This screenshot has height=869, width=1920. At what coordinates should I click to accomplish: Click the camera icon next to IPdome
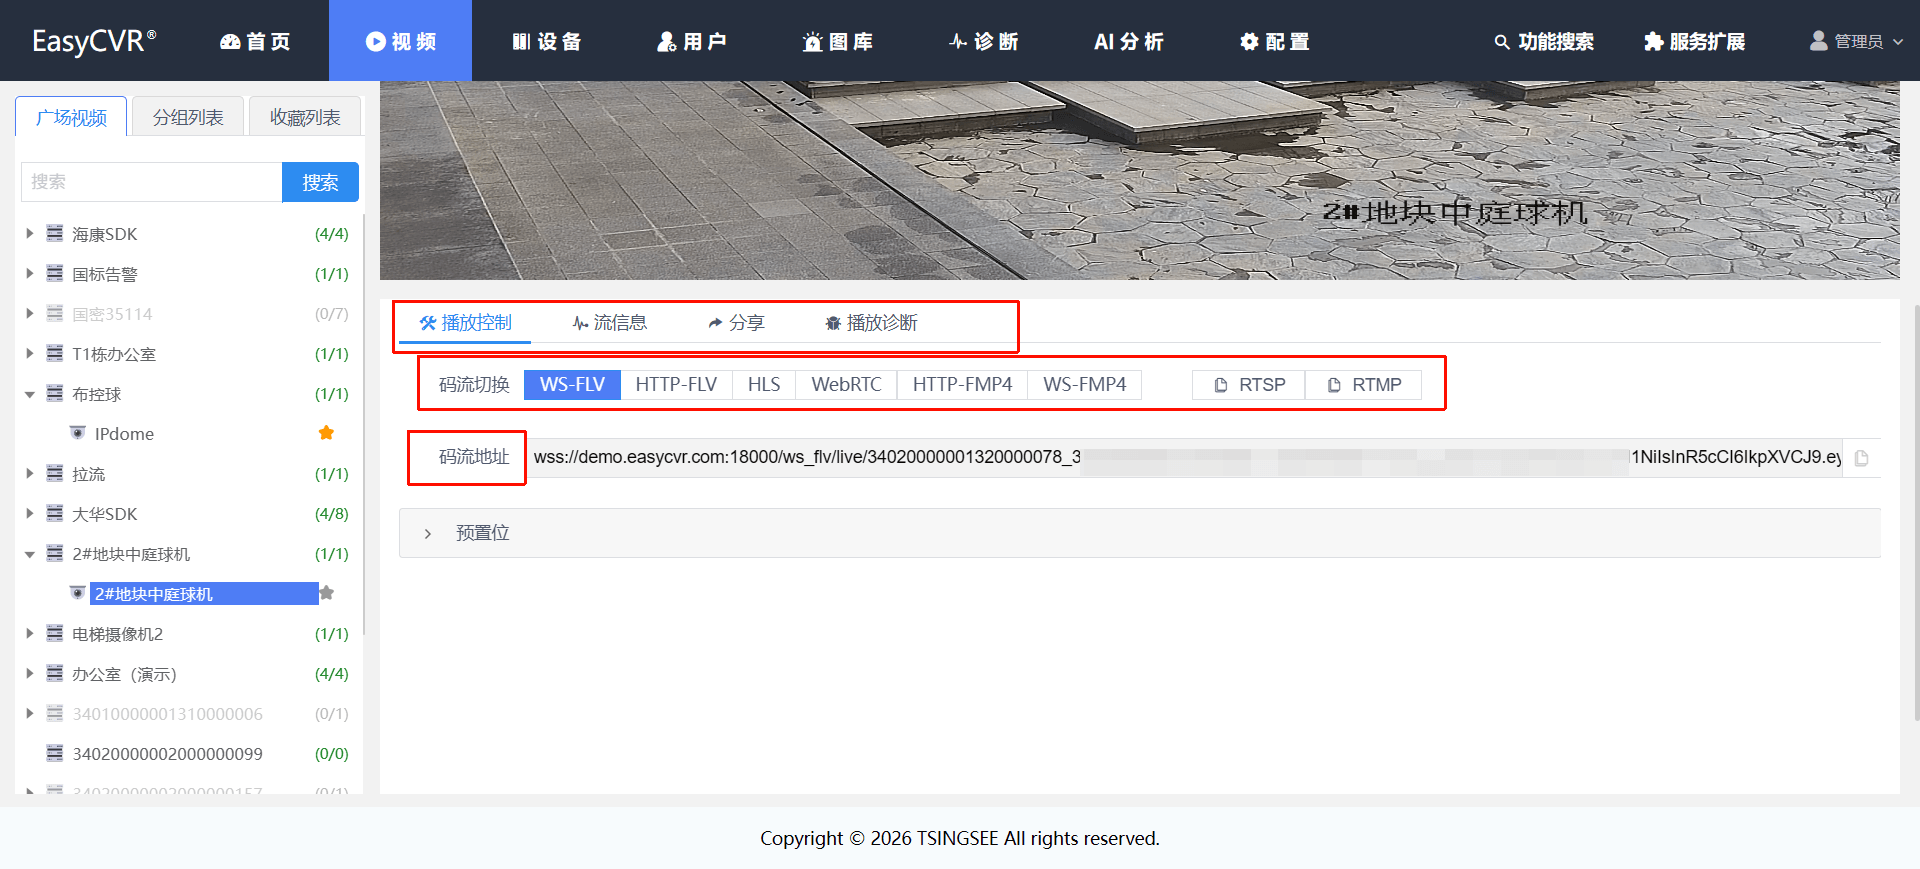click(77, 433)
